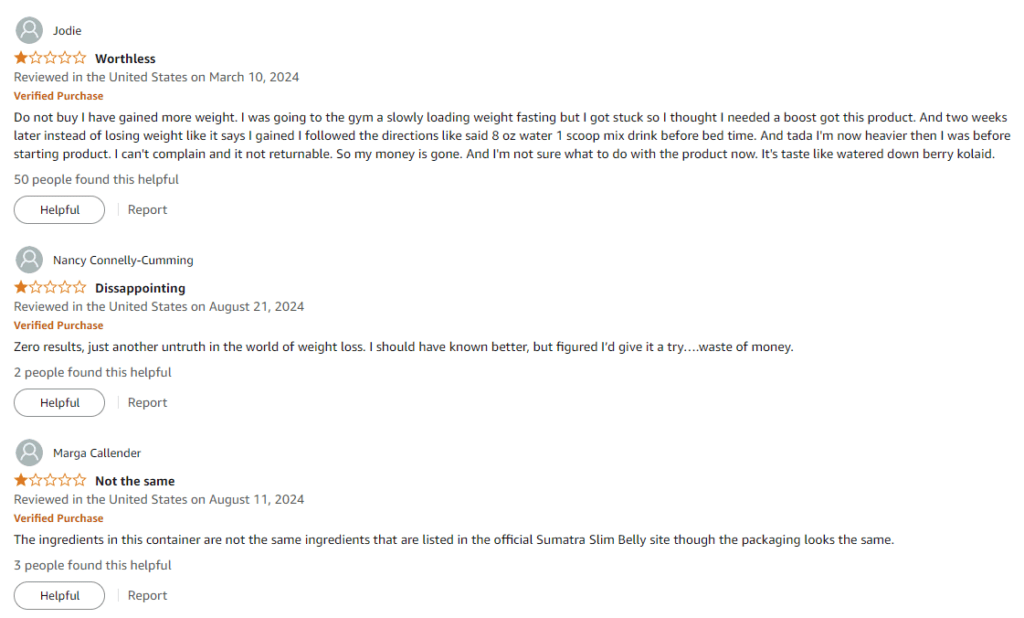The height and width of the screenshot is (618, 1024).
Task: Click the star rating on Dissappointing review
Action: pos(50,288)
